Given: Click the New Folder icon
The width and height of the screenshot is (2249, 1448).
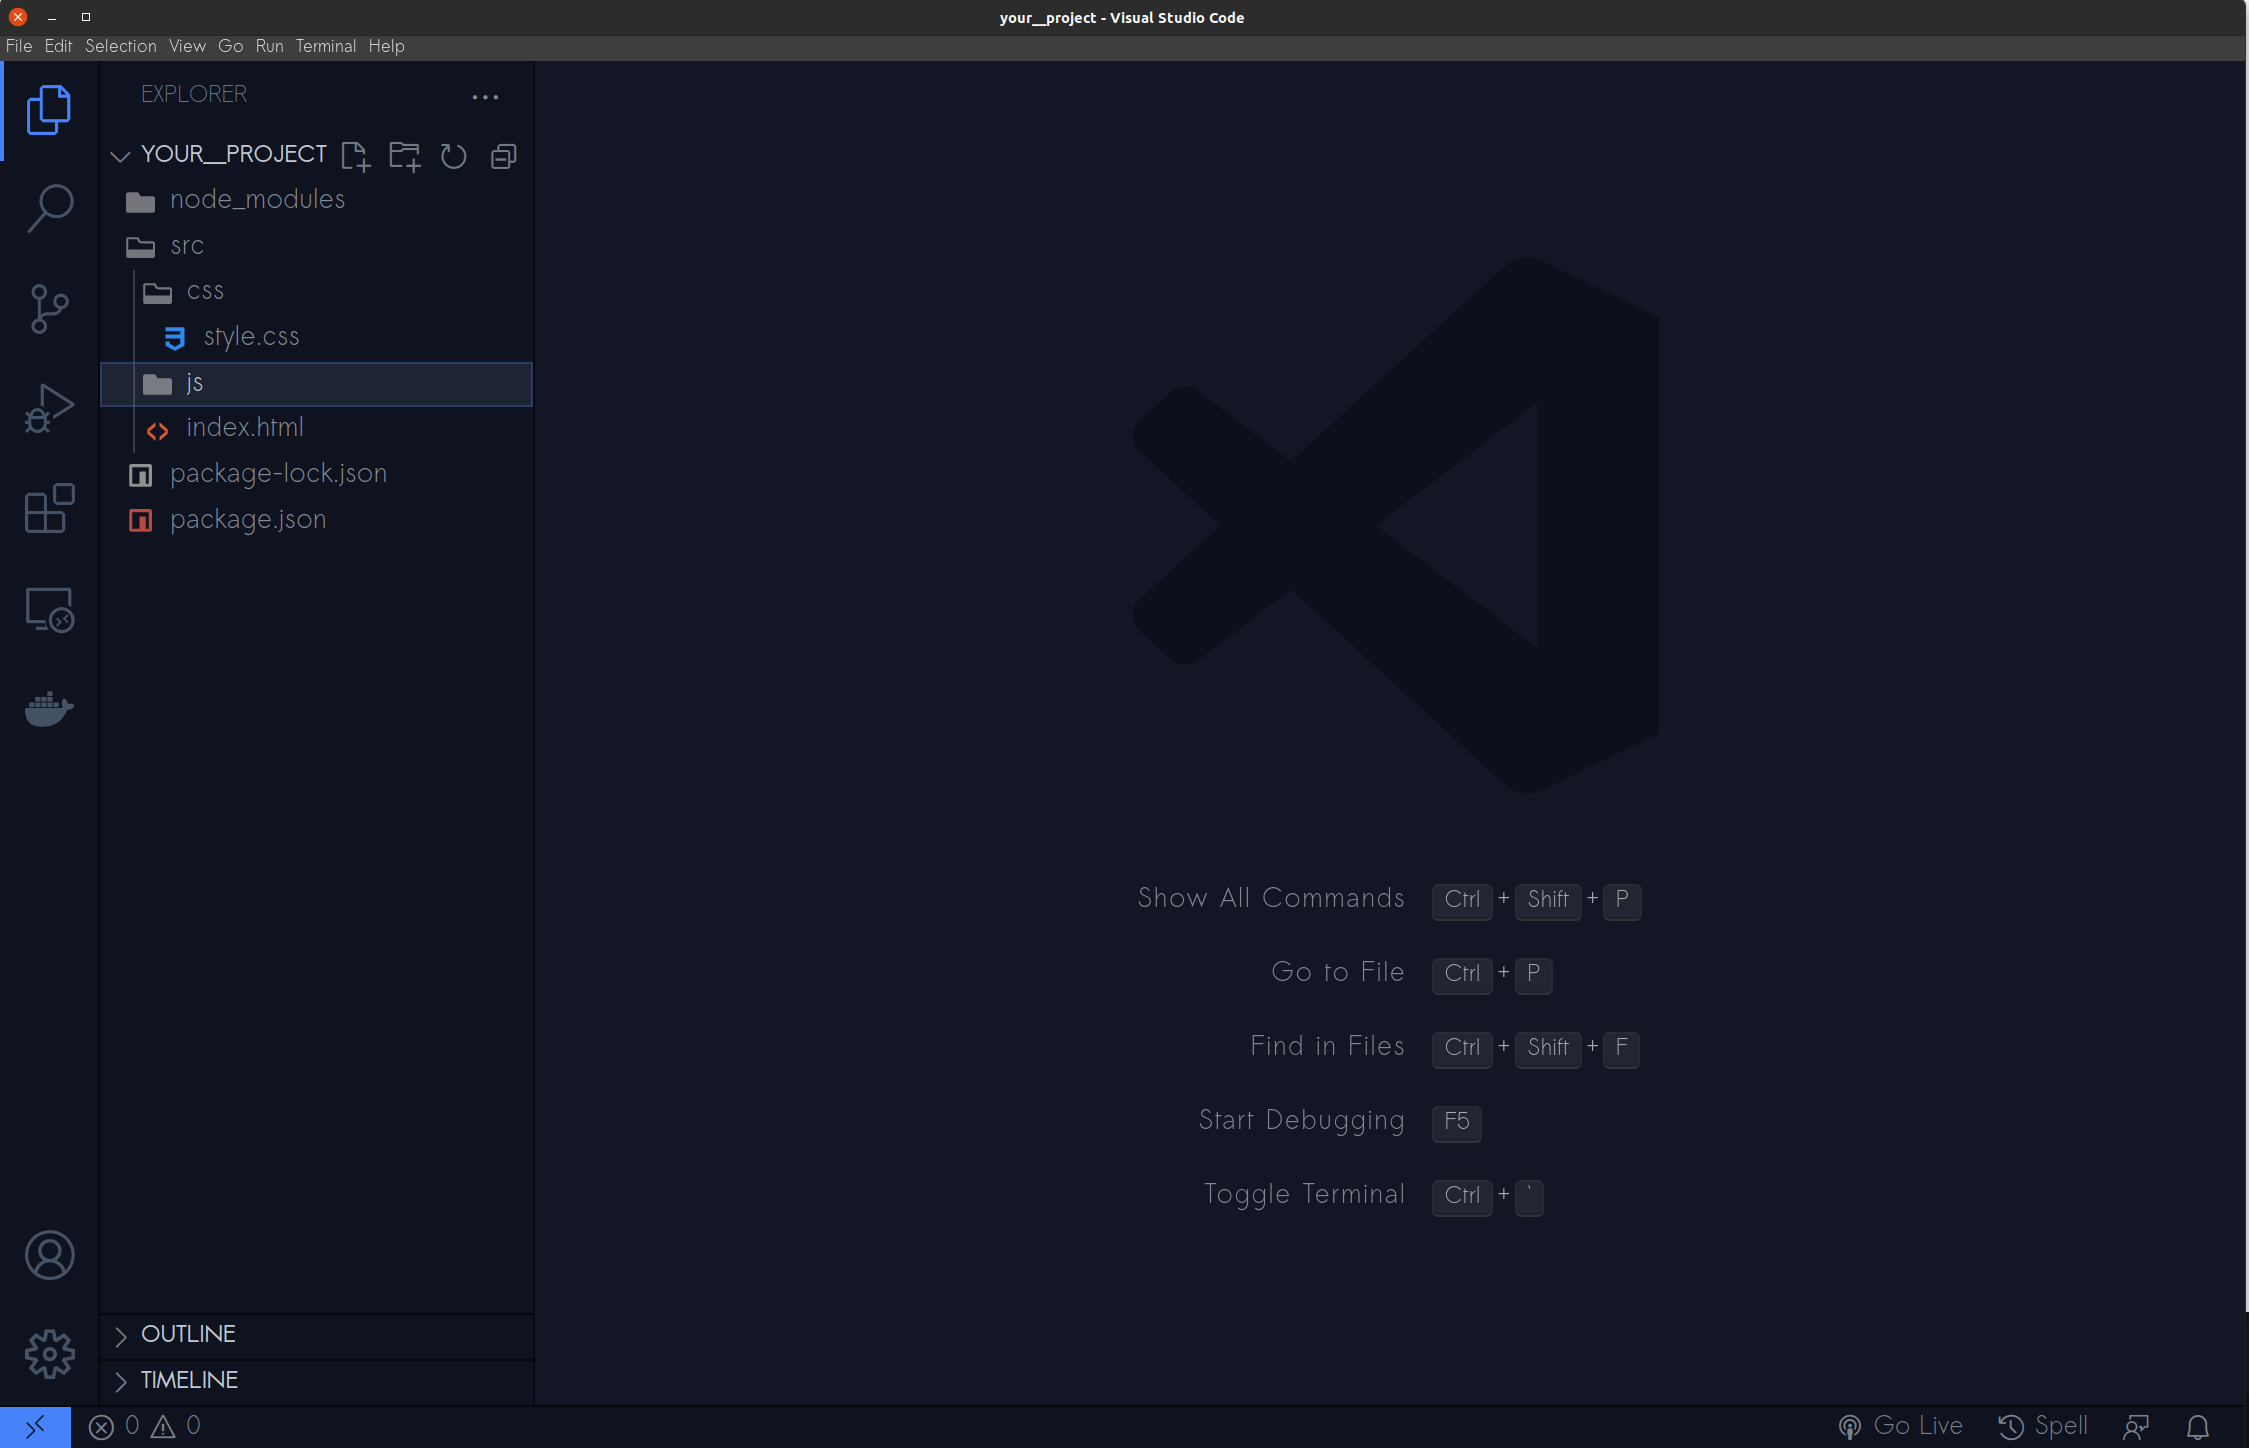Looking at the screenshot, I should 404,156.
